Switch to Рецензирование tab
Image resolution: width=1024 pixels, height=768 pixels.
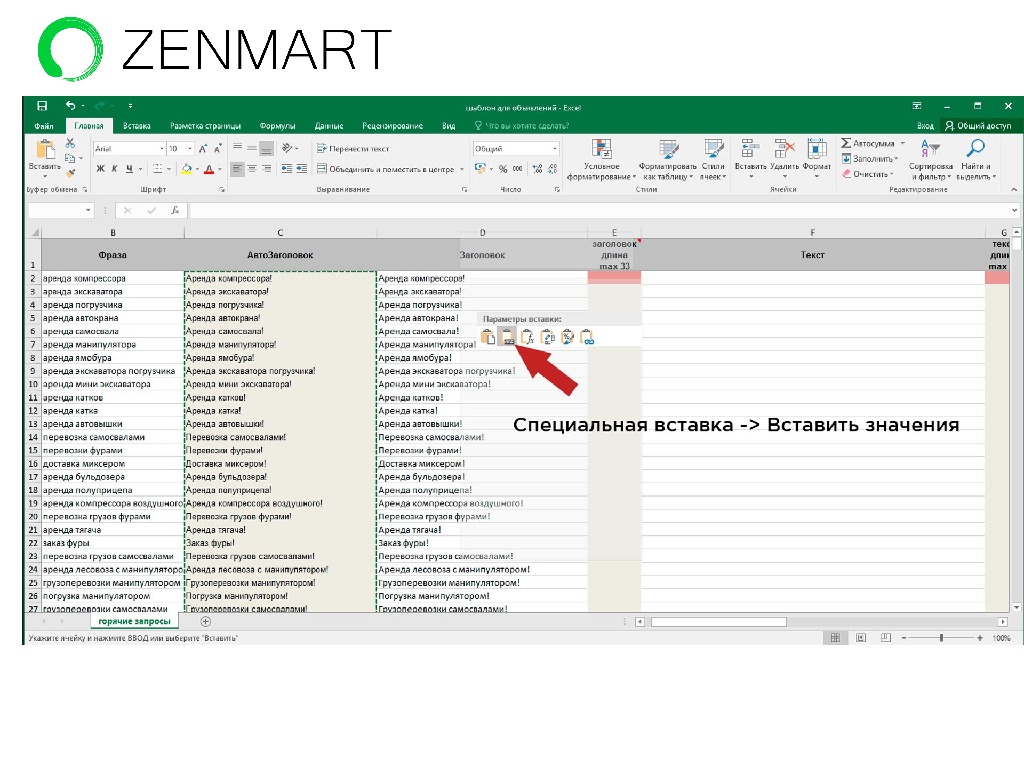point(392,126)
